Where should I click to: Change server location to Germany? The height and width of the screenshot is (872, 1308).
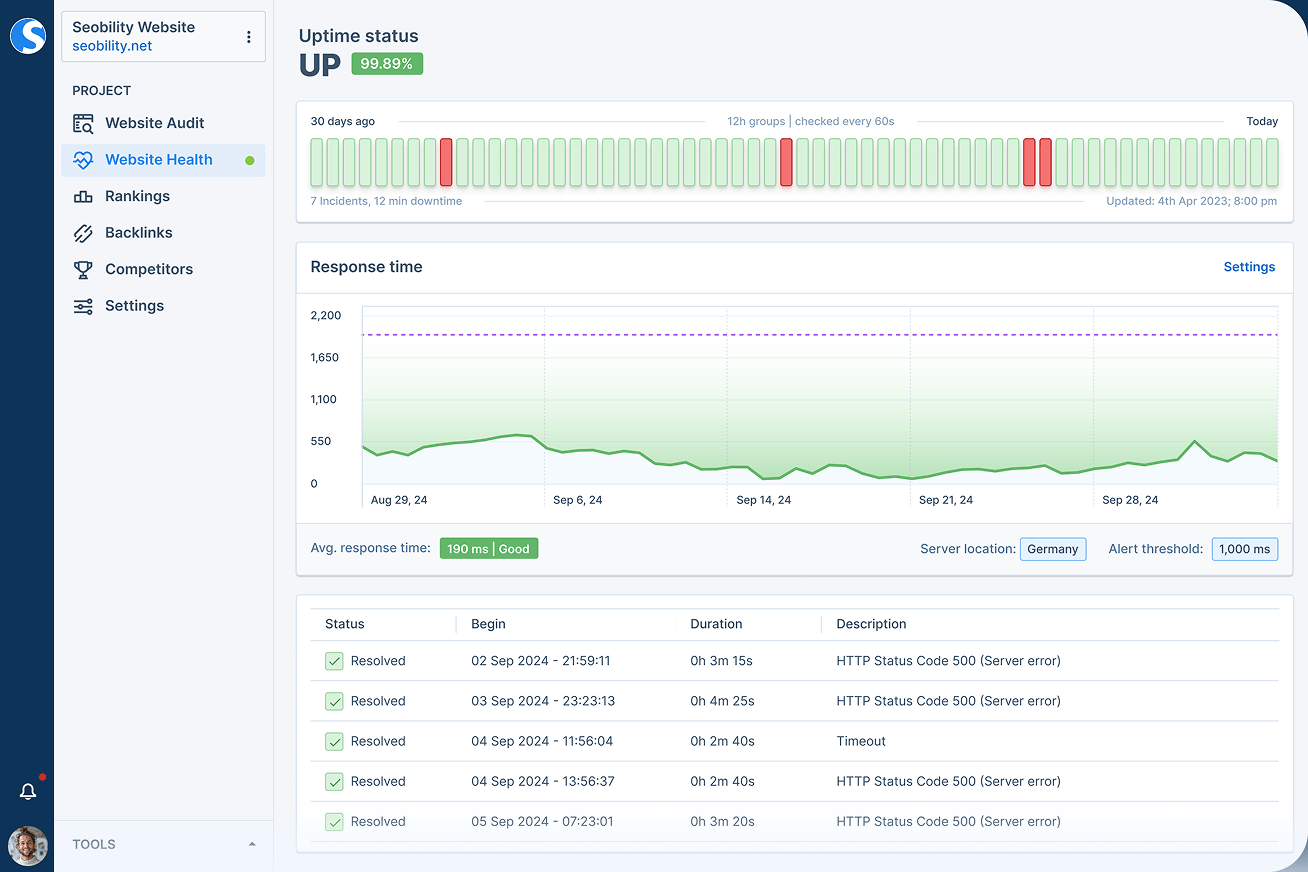tap(1053, 548)
